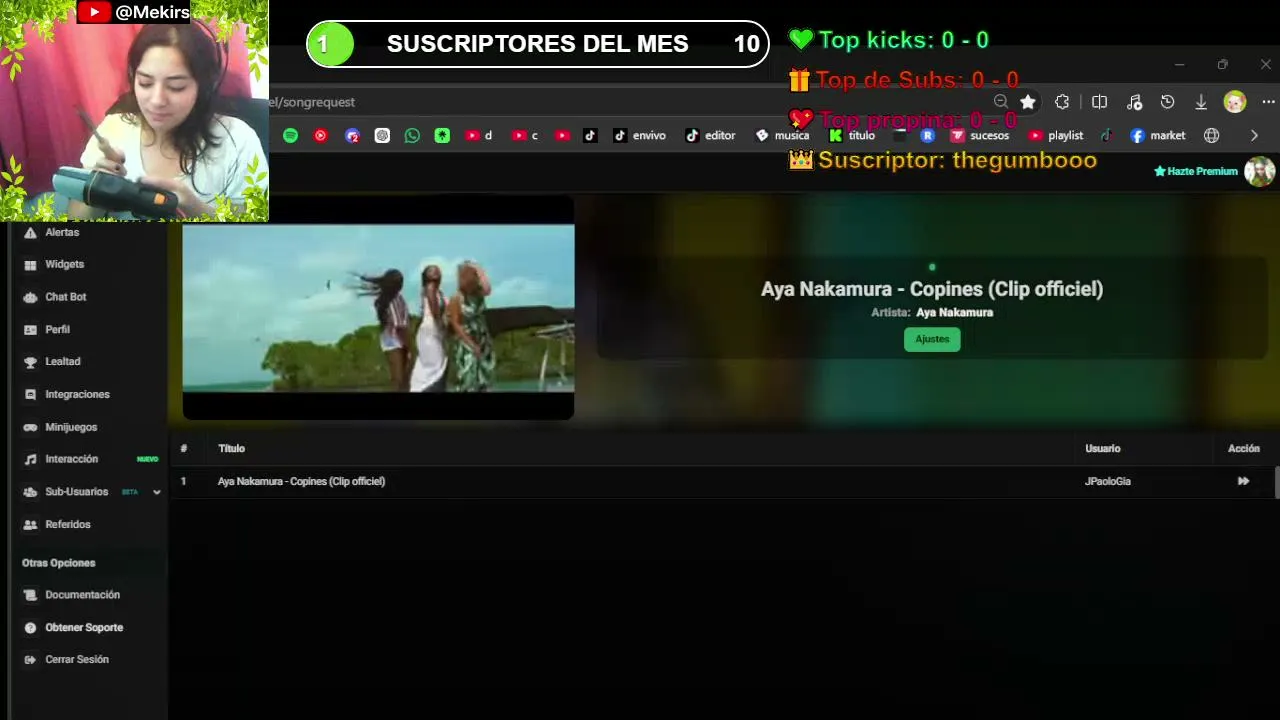Open browser profile avatar
This screenshot has width=1280, height=720.
click(1235, 102)
